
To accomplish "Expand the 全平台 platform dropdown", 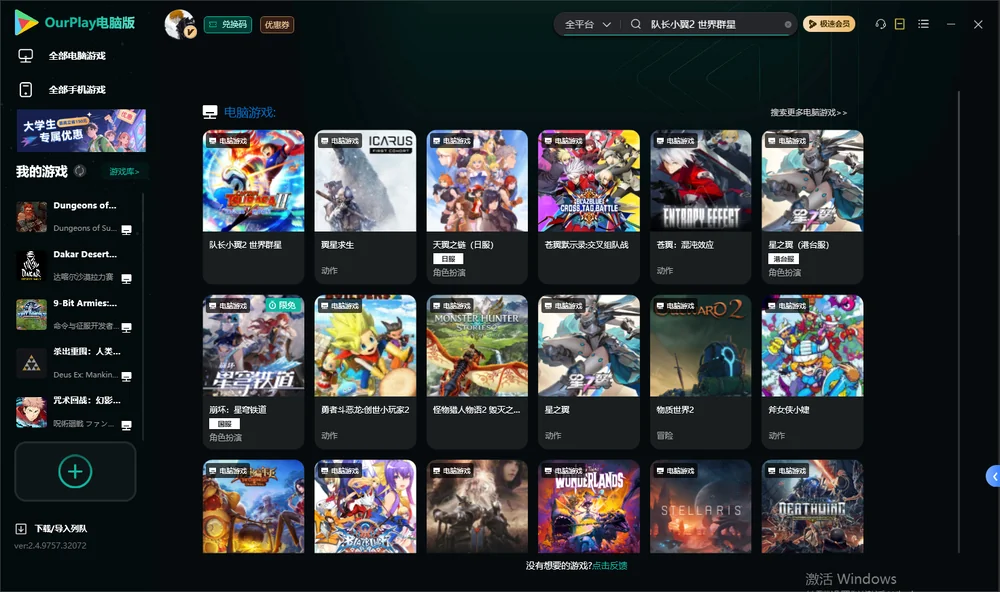I will (587, 24).
